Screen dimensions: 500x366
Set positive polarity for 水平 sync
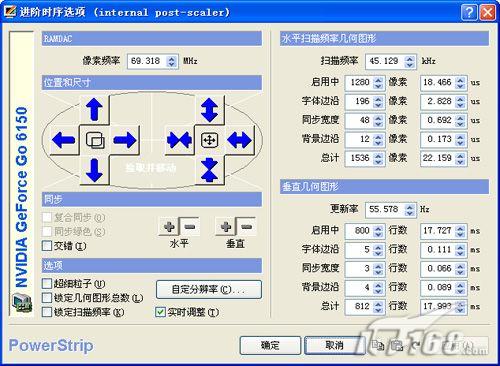(169, 227)
